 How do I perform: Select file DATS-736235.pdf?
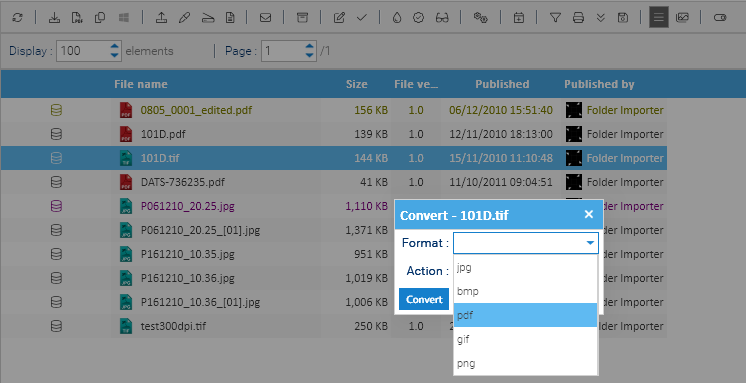pyautogui.click(x=182, y=182)
